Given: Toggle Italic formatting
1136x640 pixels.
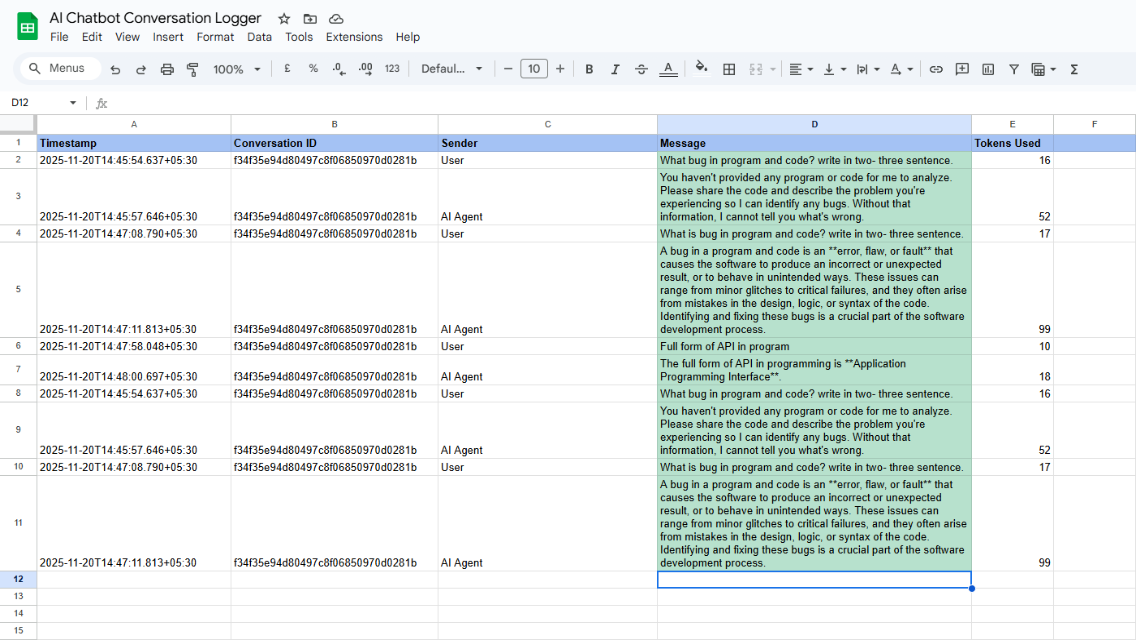Looking at the screenshot, I should point(615,69).
